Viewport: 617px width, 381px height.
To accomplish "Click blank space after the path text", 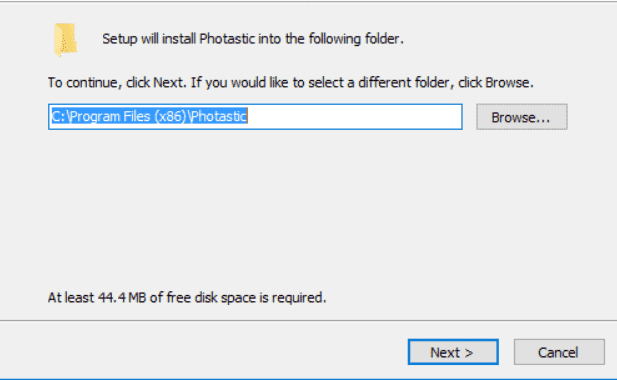I will [x=354, y=117].
